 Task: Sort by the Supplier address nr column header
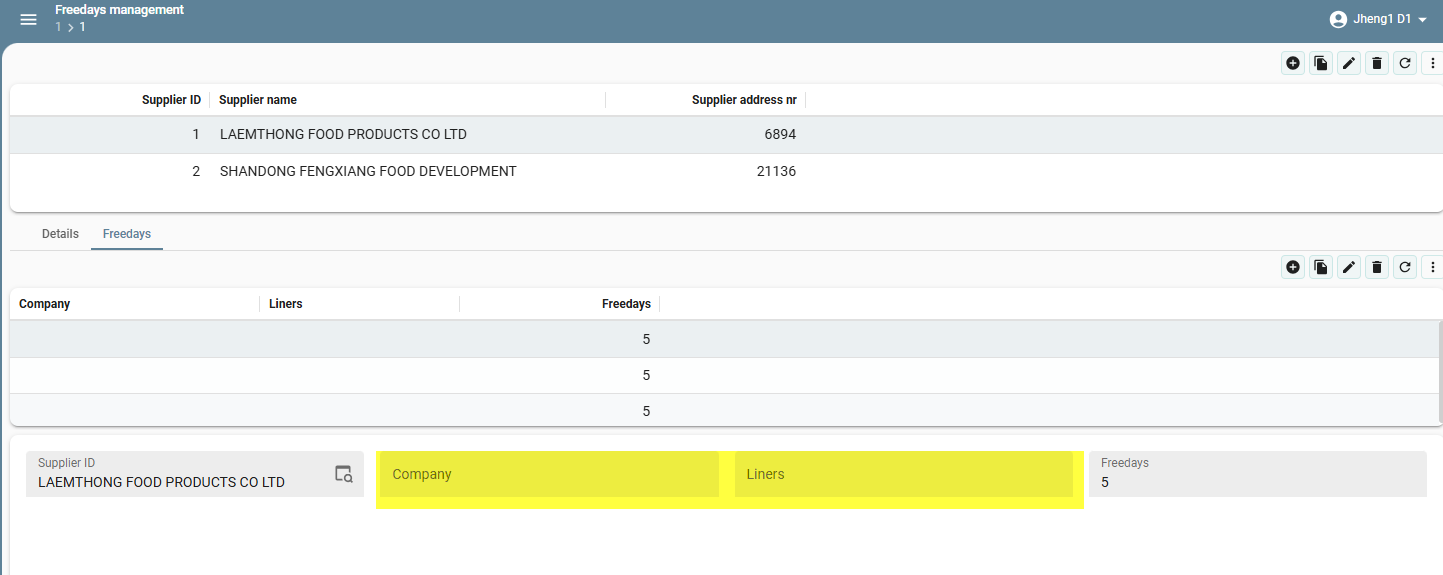pos(744,100)
